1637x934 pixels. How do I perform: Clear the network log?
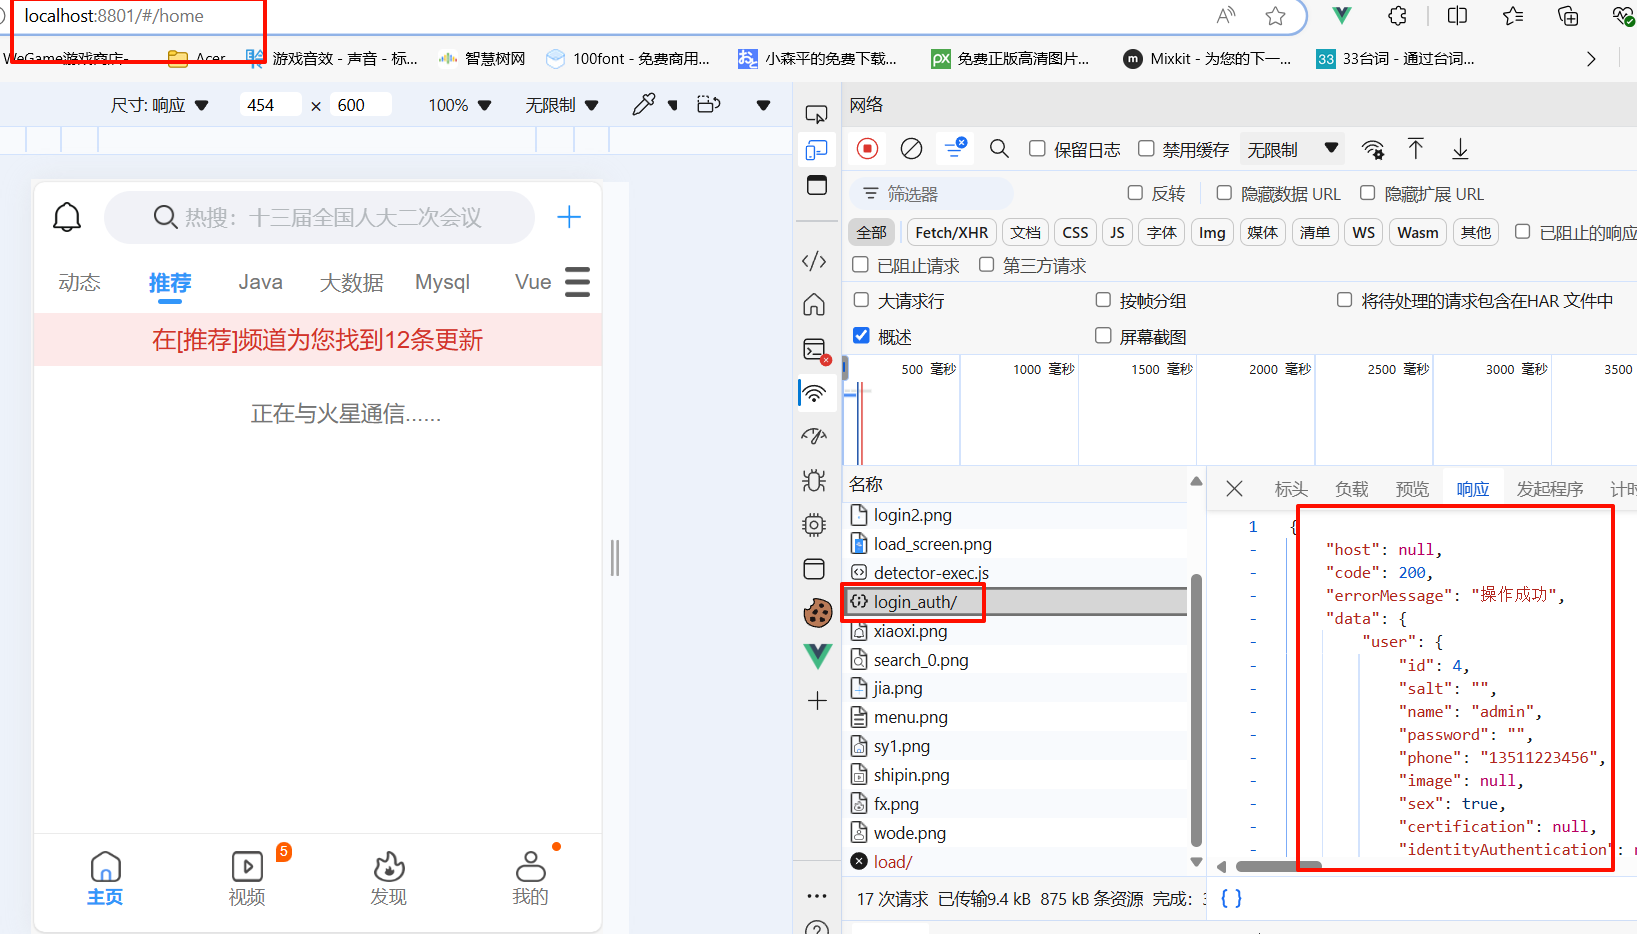pos(911,149)
